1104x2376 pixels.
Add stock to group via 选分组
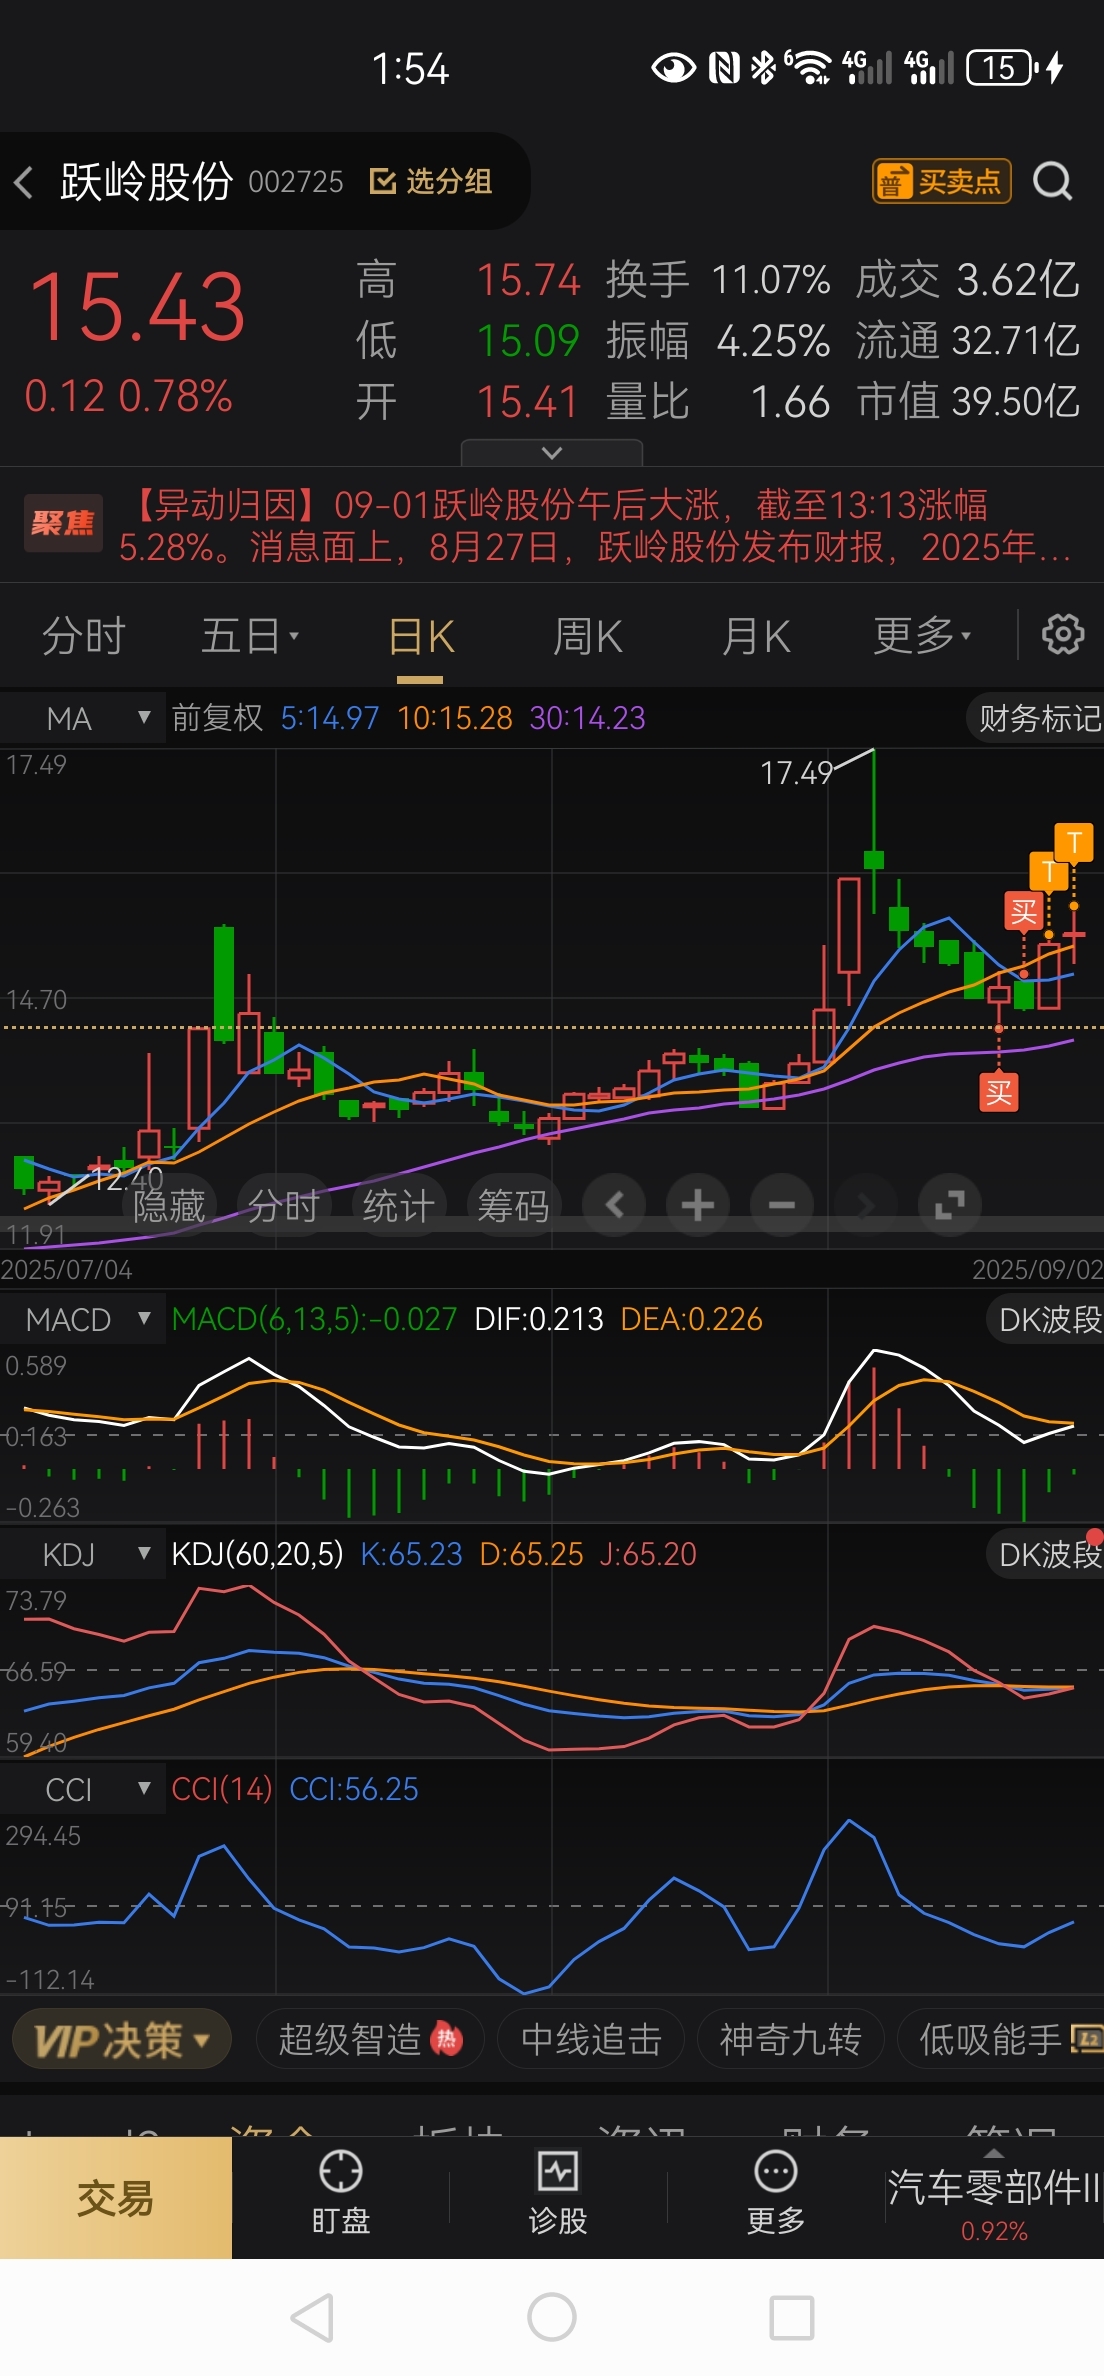tap(430, 182)
